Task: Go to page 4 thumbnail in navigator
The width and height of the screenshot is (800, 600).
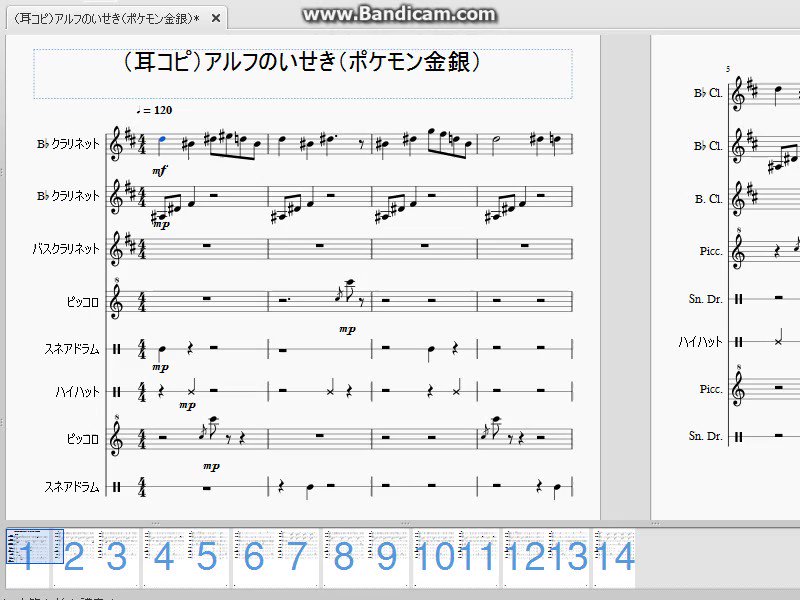Action: click(163, 558)
